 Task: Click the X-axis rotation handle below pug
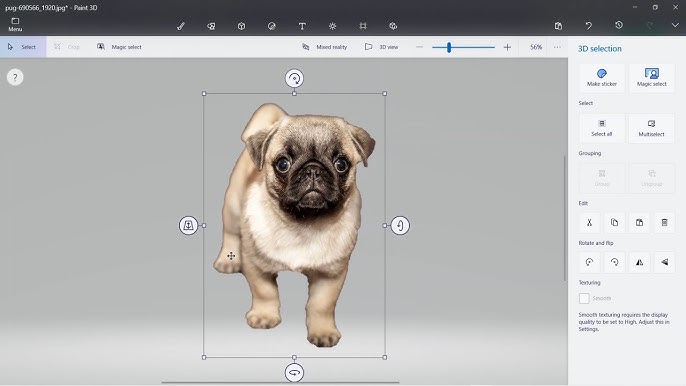(294, 373)
